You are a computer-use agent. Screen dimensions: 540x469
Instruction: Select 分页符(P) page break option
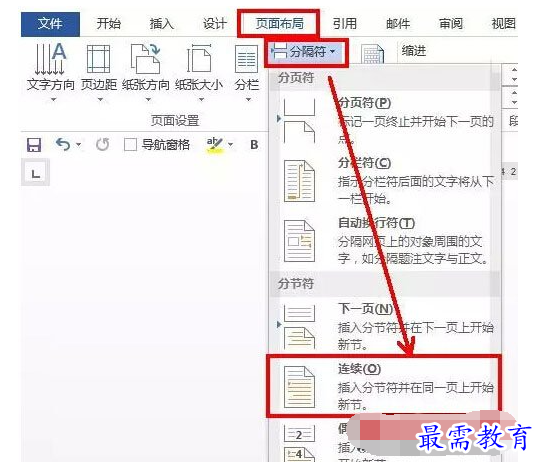point(385,121)
